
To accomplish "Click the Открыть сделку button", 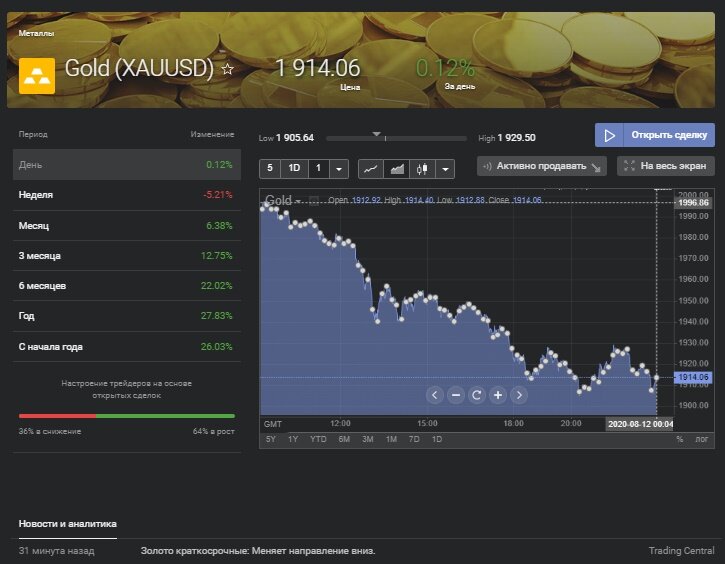I will (655, 135).
